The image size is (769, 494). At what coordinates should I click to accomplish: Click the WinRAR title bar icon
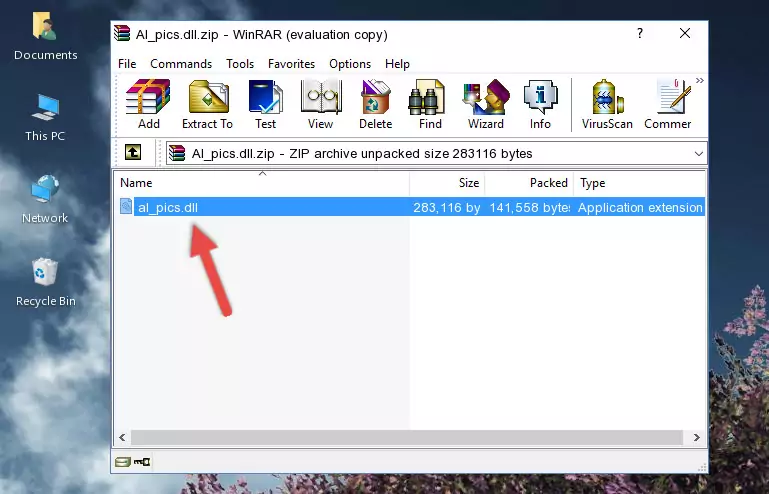click(x=122, y=33)
